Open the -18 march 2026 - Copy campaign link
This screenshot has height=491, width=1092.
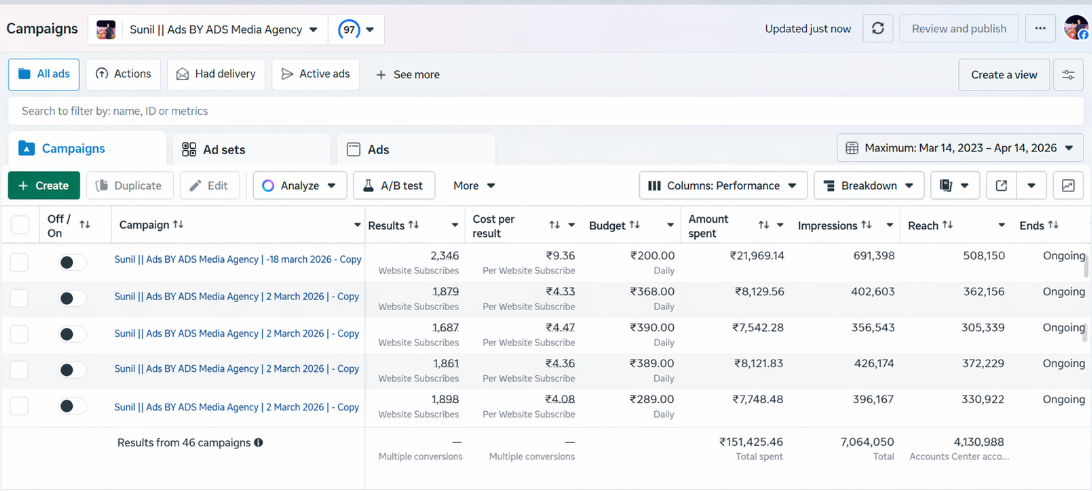click(x=237, y=260)
